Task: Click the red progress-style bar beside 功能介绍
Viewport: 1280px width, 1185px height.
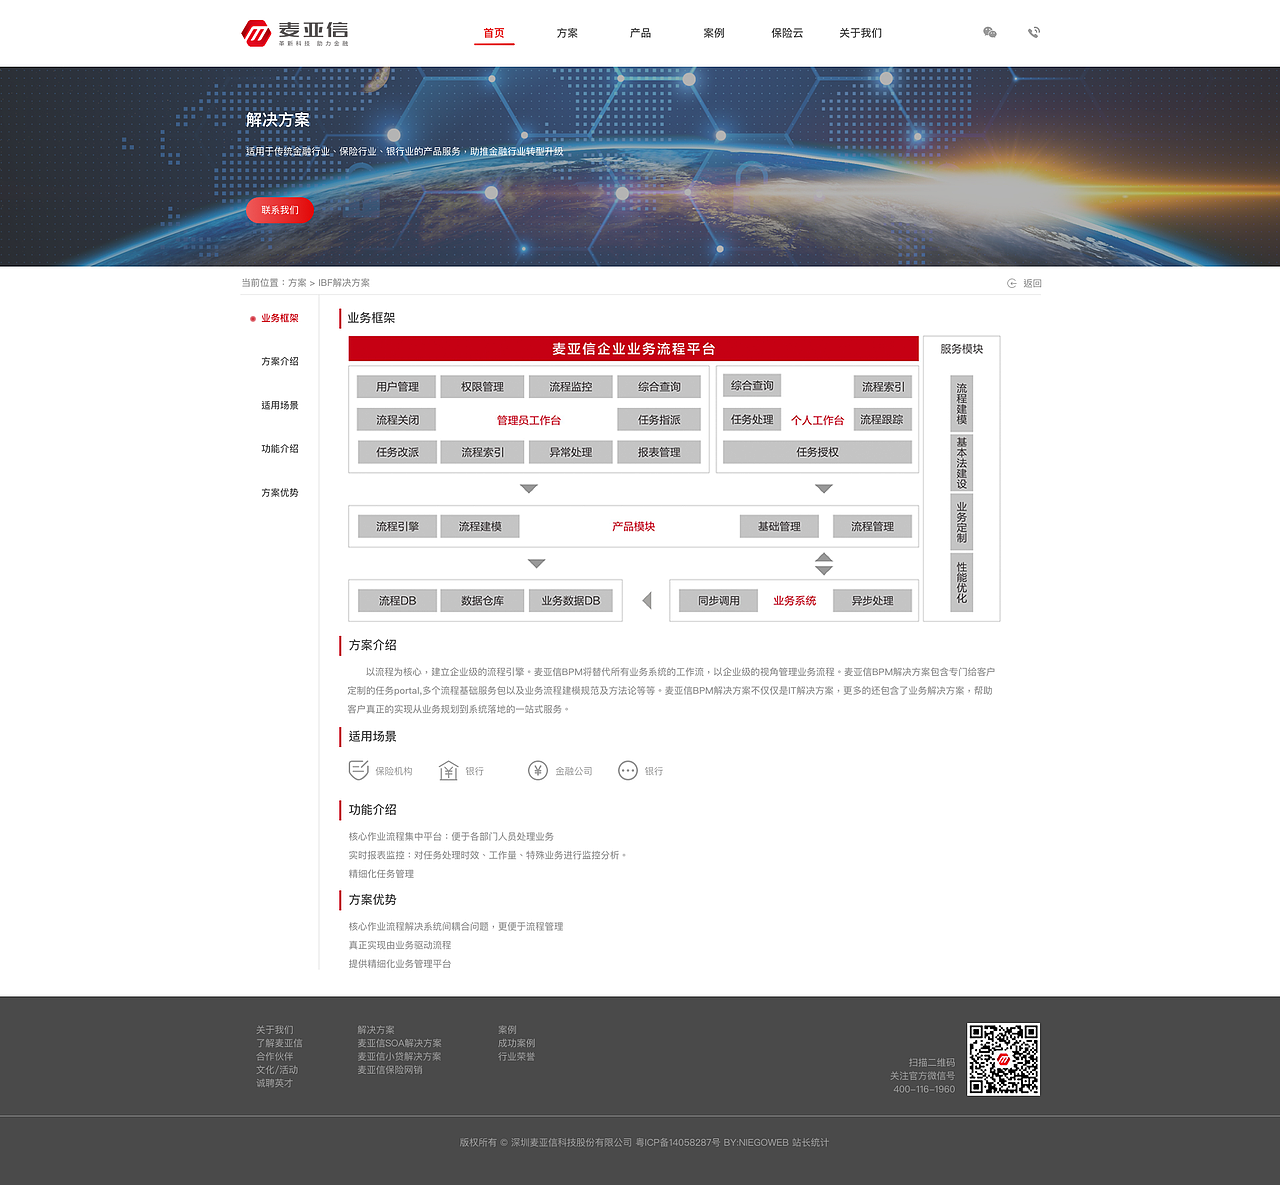Action: coord(341,810)
